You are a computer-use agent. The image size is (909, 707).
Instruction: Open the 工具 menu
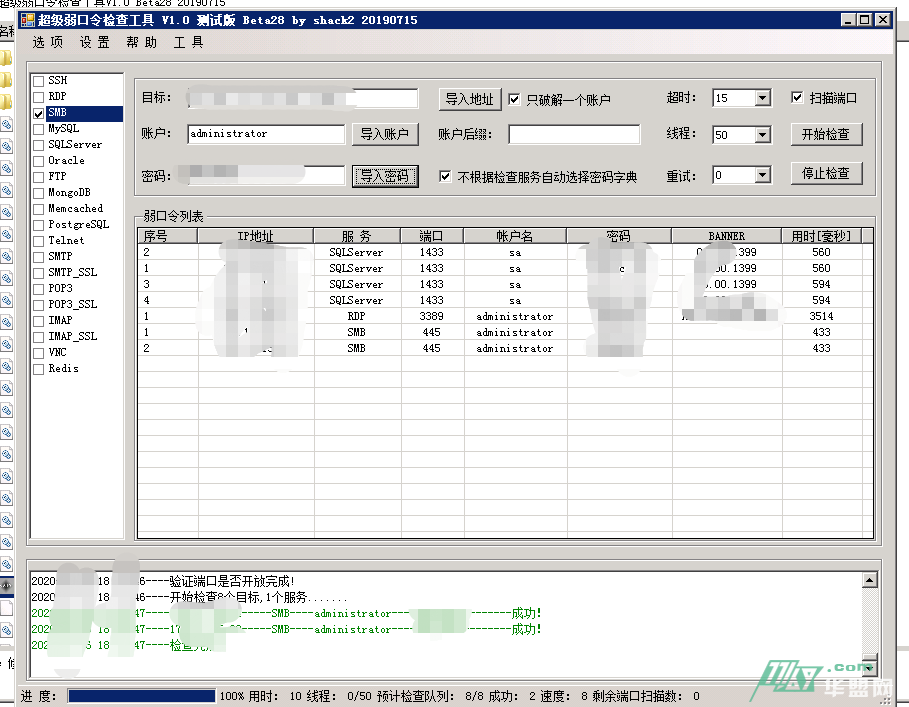coord(188,42)
